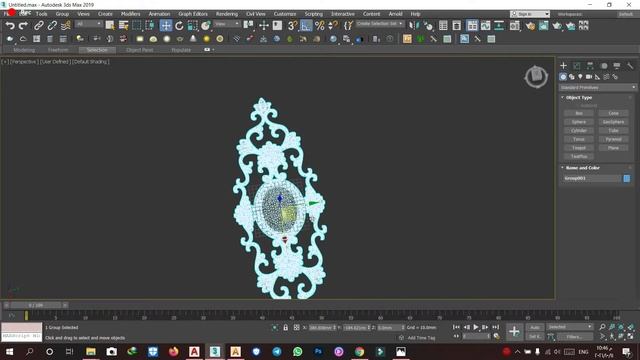Viewport: 640px width, 360px height.
Task: Switch to the Object Paint ribbon tab
Action: coord(140,50)
